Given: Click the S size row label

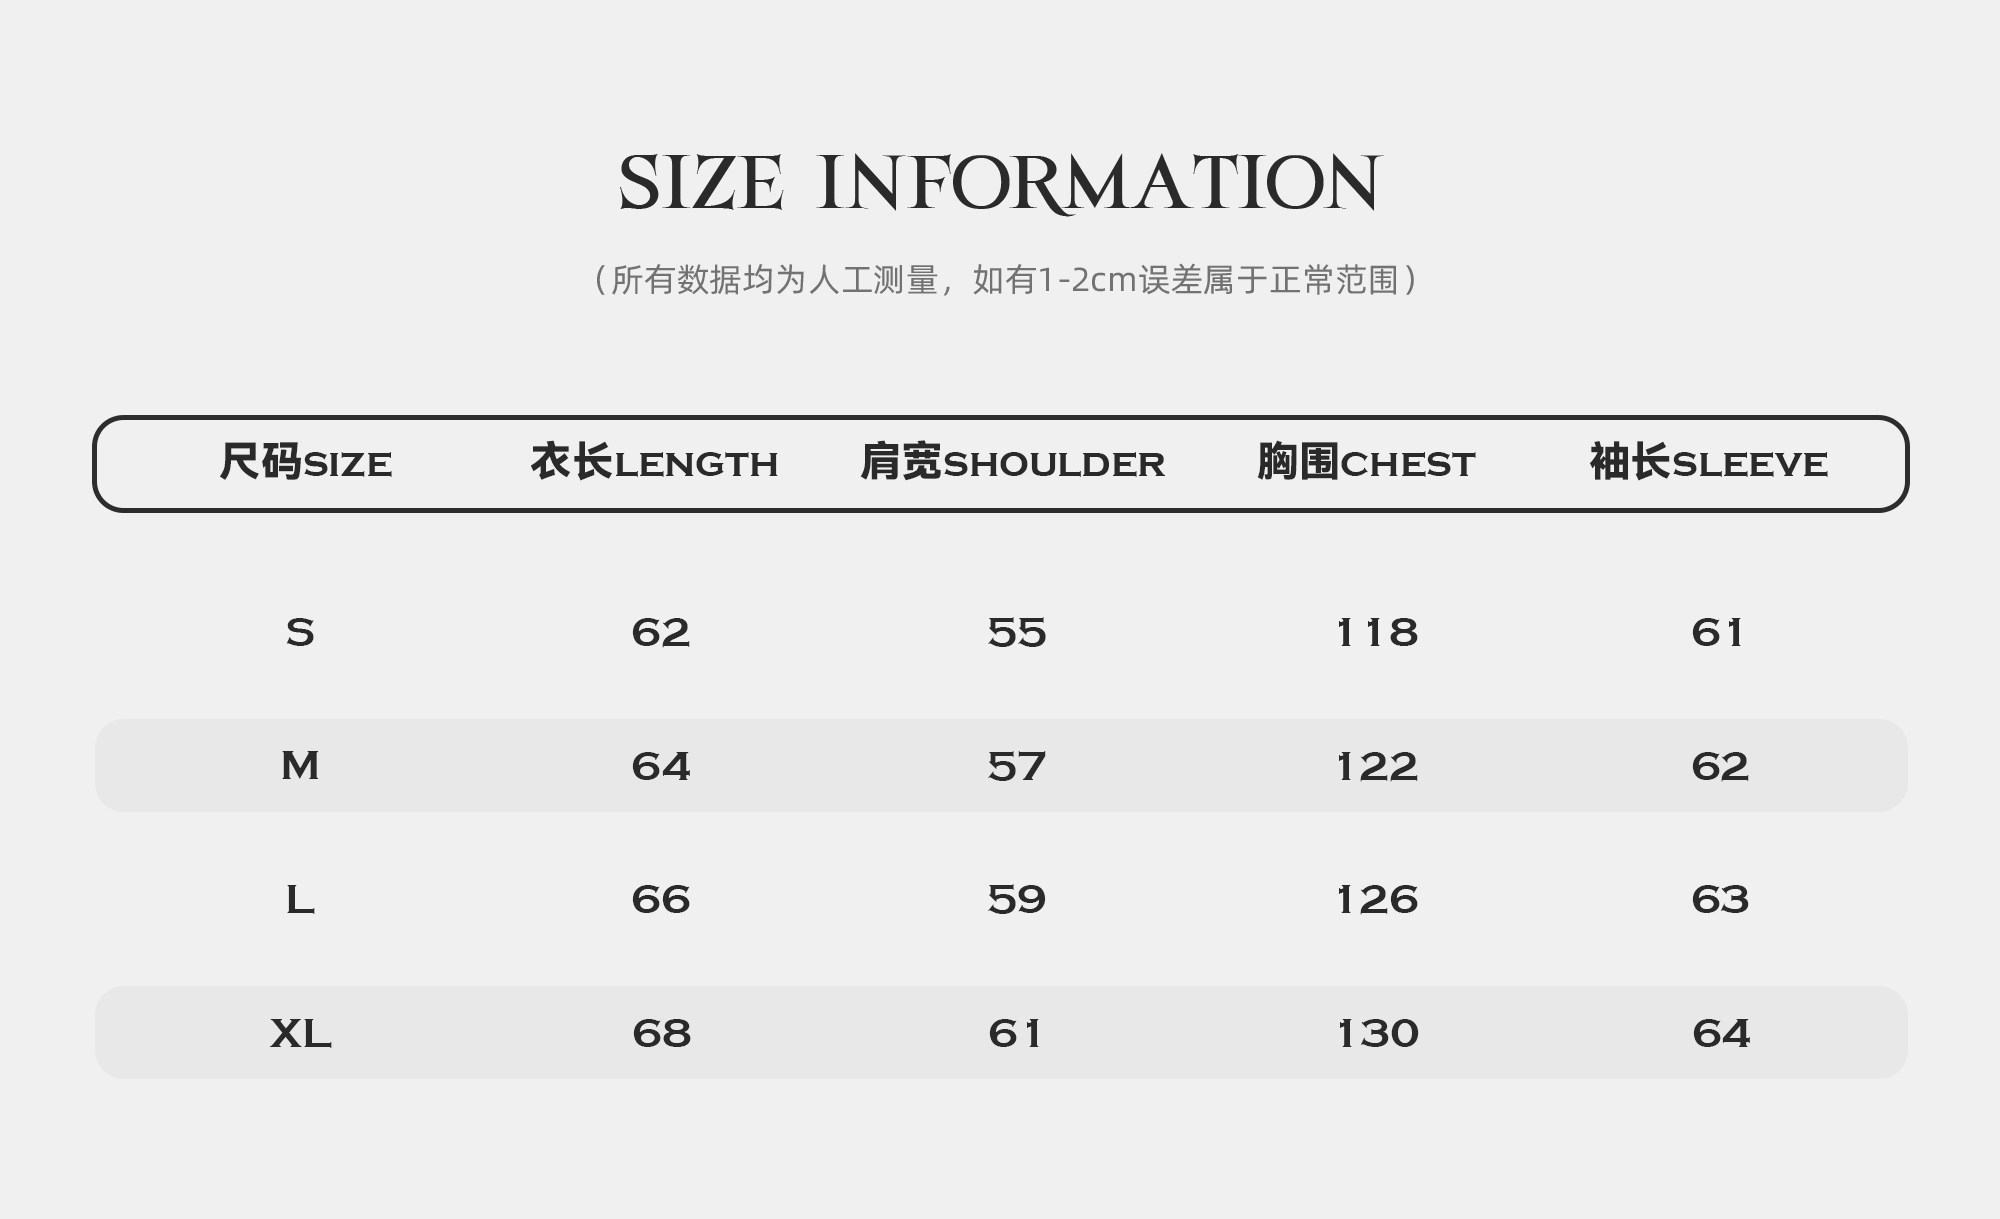Looking at the screenshot, I should pyautogui.click(x=300, y=633).
